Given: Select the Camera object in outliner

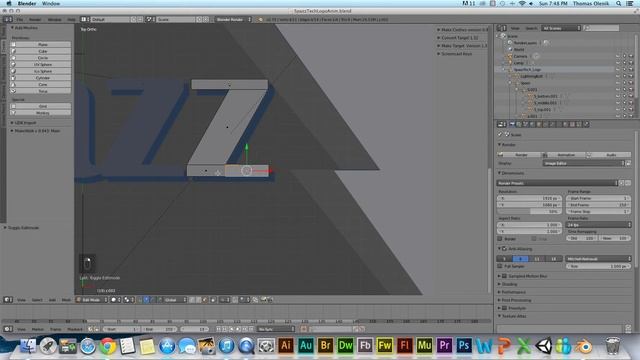Looking at the screenshot, I should pyautogui.click(x=520, y=56).
